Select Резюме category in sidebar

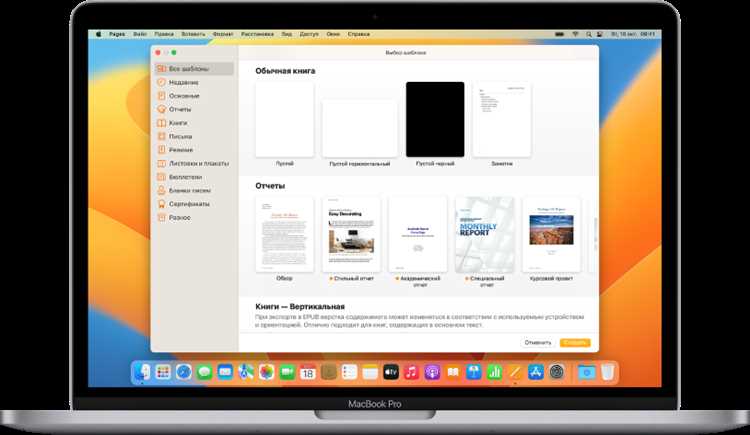click(194, 150)
